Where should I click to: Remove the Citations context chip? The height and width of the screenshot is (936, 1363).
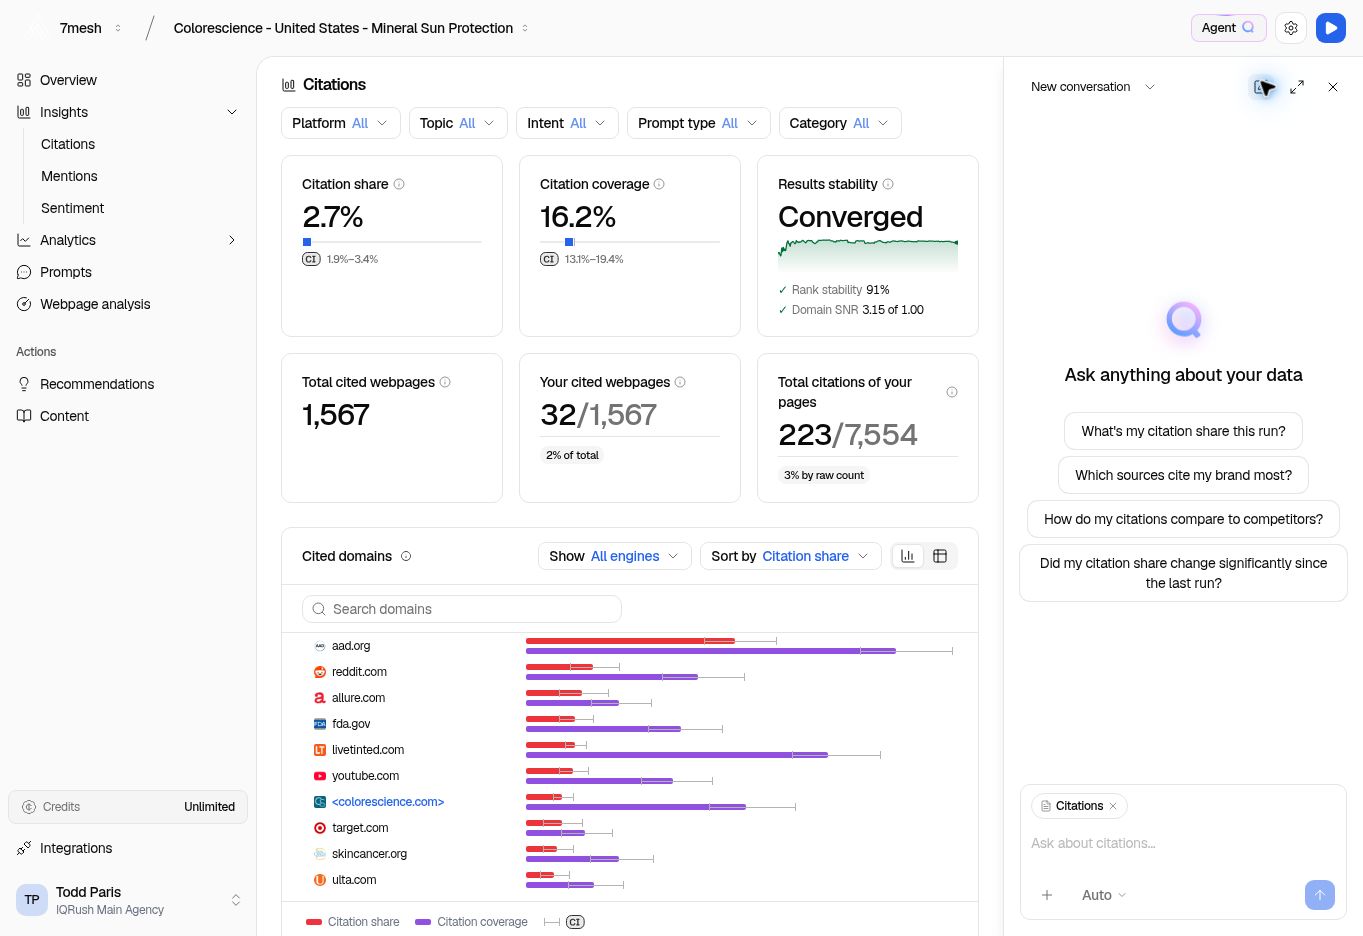[x=1113, y=806]
